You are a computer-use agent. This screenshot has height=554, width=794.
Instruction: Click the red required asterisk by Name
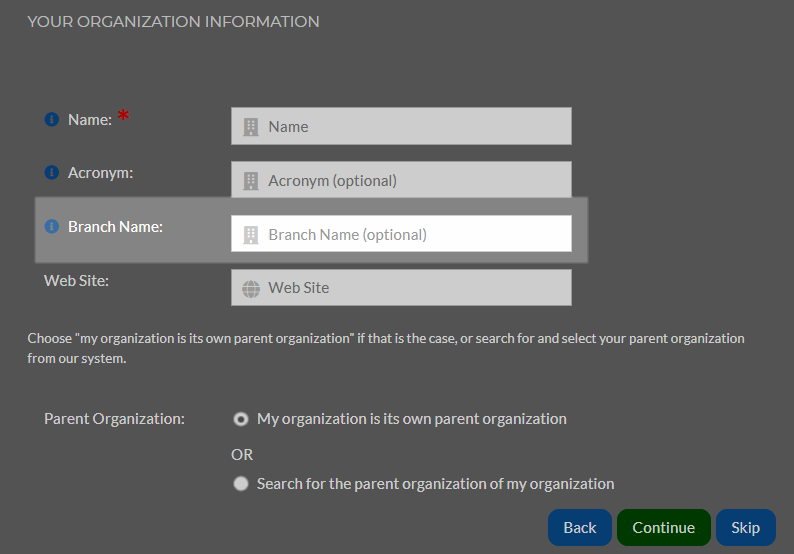point(124,115)
